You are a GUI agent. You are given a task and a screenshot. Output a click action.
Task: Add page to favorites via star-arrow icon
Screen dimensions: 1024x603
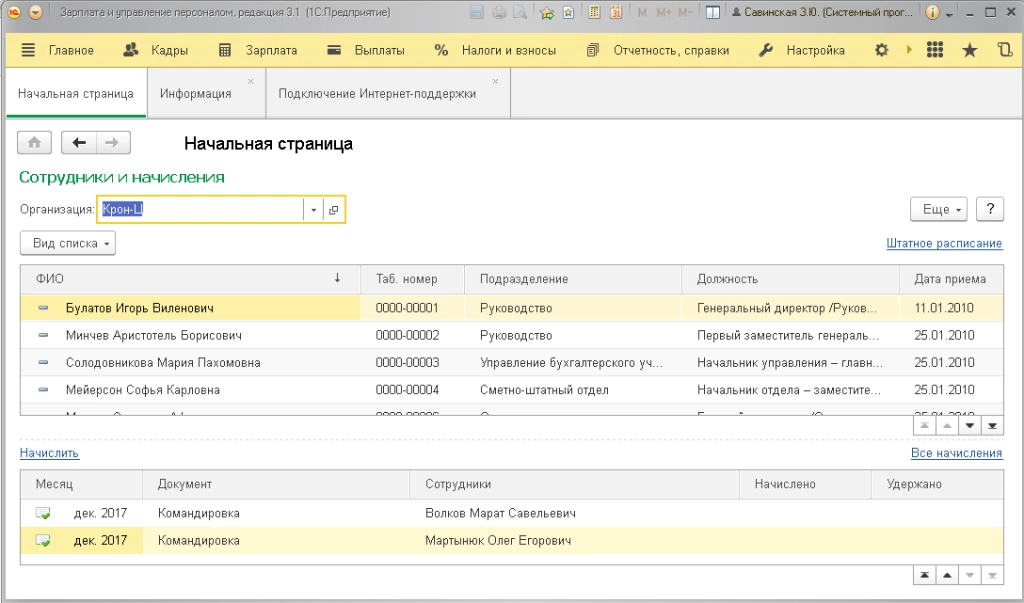coord(546,13)
